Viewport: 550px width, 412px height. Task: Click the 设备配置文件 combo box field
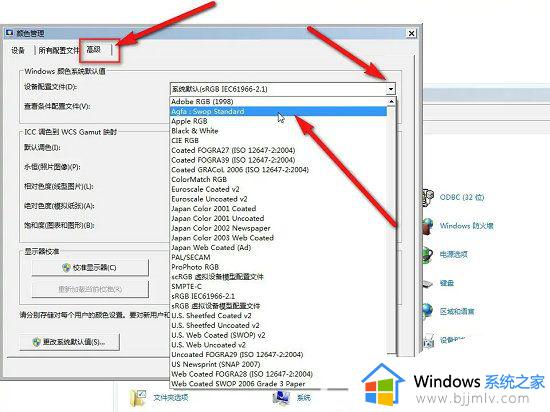point(282,89)
